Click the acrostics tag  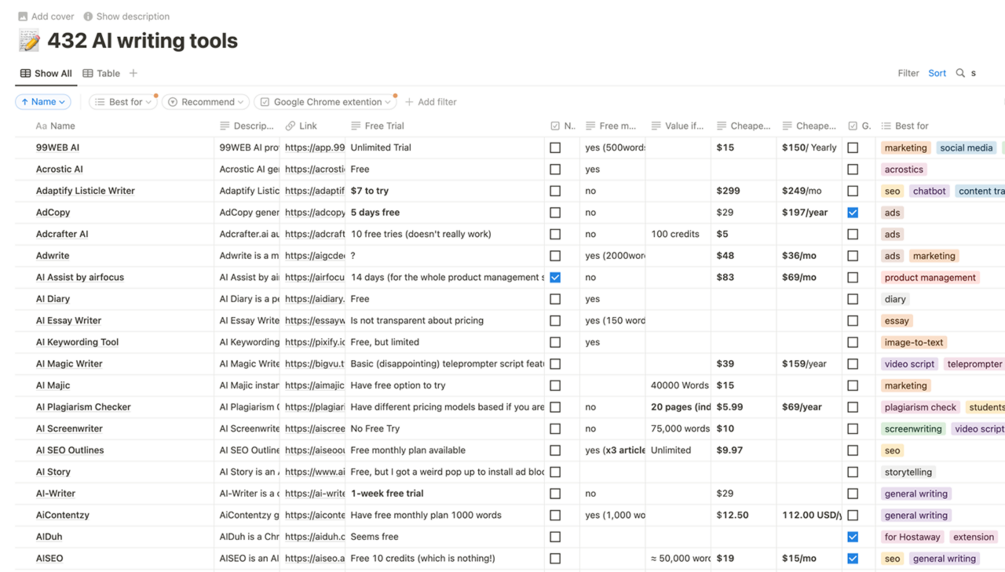tap(904, 169)
